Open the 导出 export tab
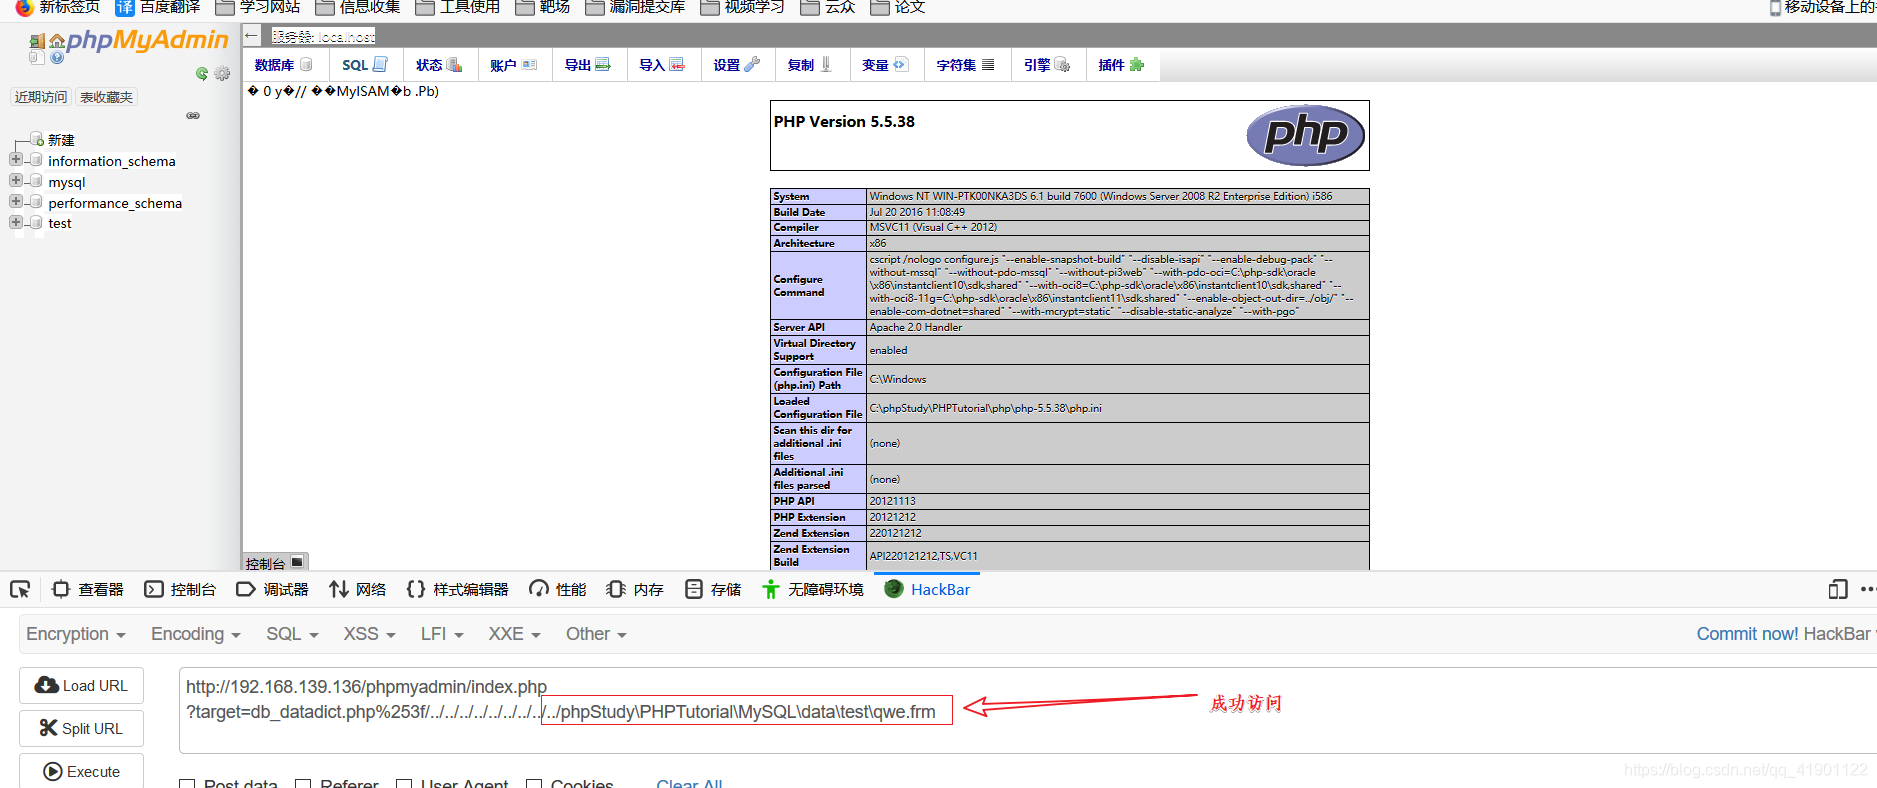Image resolution: width=1877 pixels, height=788 pixels. point(588,65)
